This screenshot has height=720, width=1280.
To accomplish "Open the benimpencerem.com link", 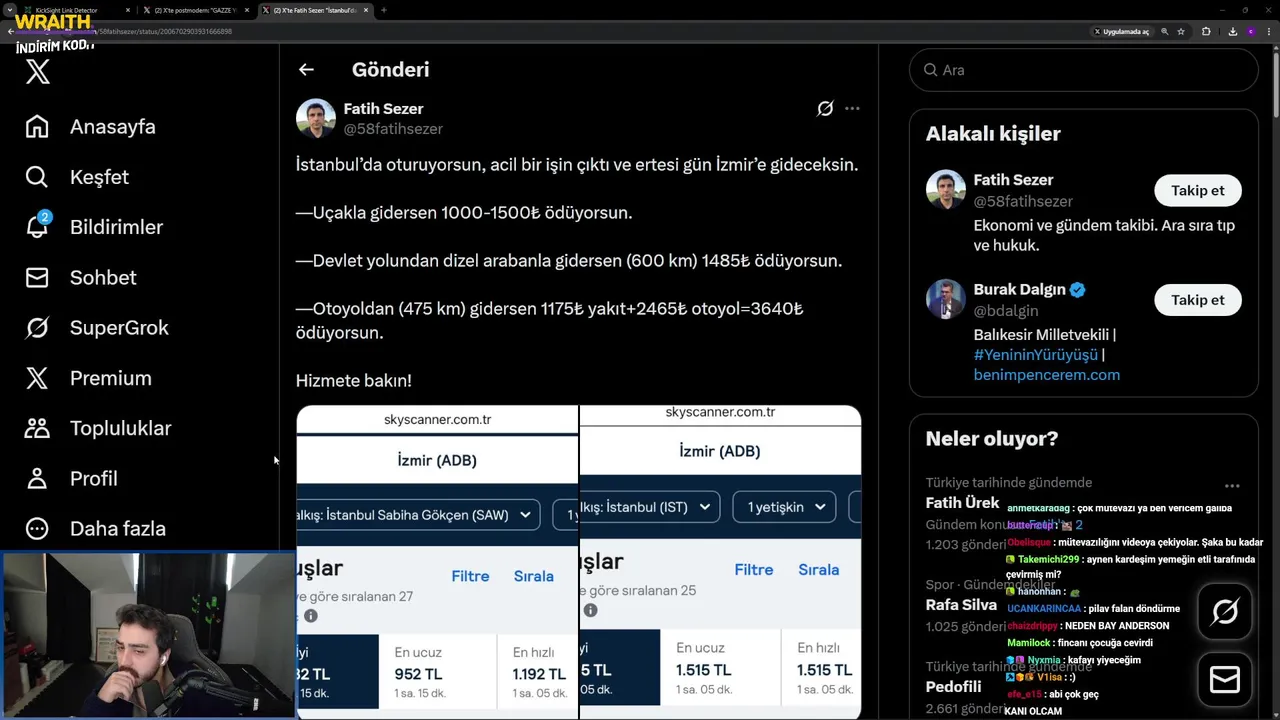I will tap(1046, 375).
